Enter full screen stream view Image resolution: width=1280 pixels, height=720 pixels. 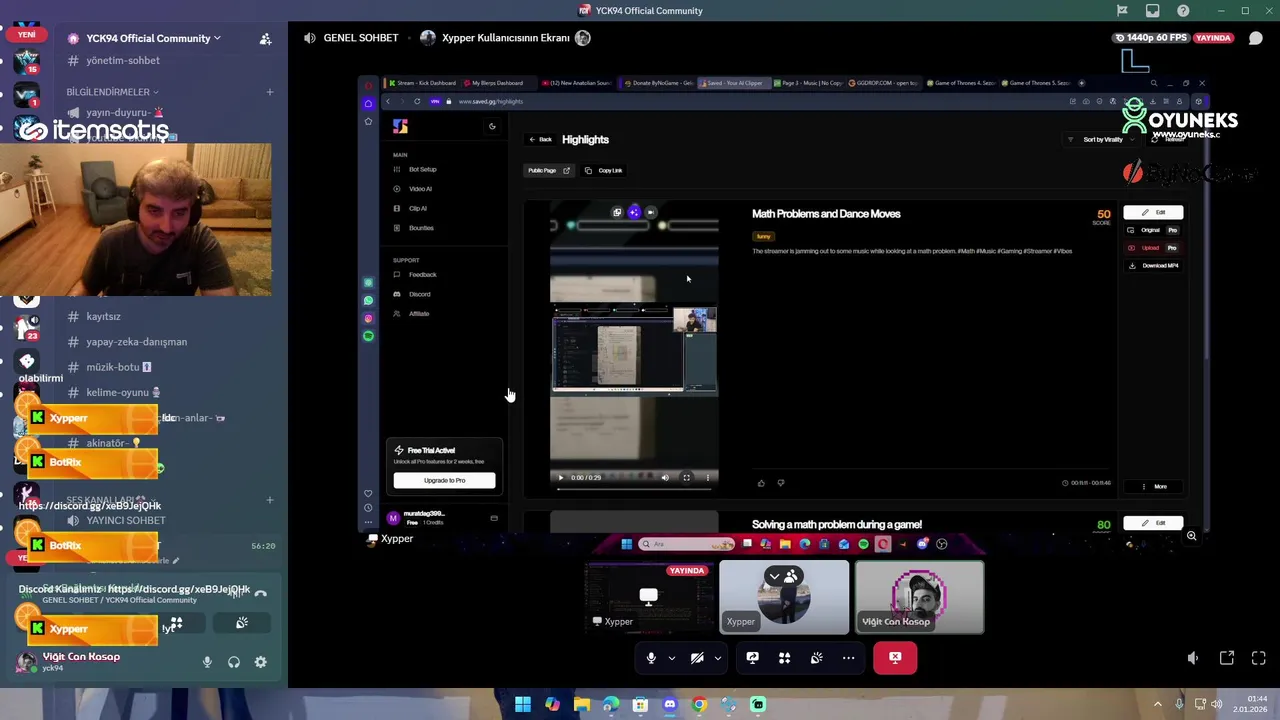[1258, 658]
